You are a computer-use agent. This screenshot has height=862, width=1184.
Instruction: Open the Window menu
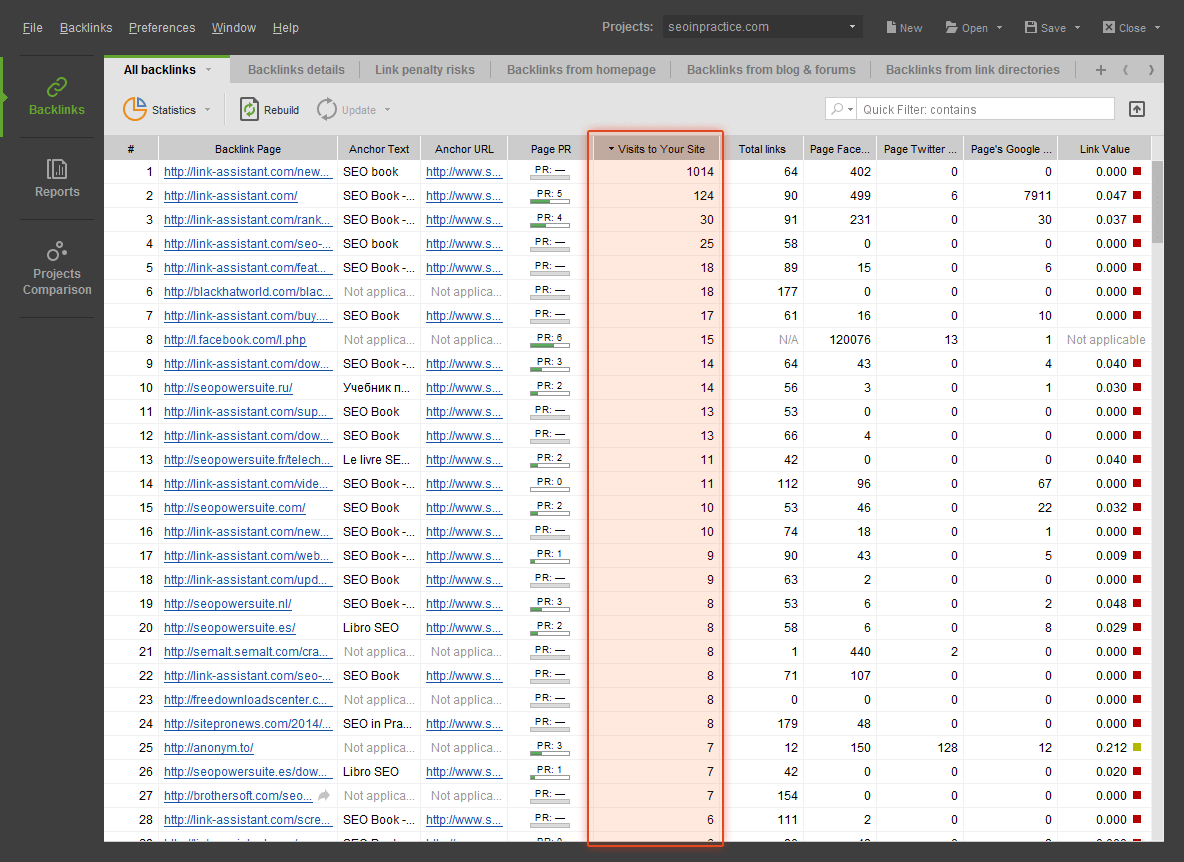233,27
